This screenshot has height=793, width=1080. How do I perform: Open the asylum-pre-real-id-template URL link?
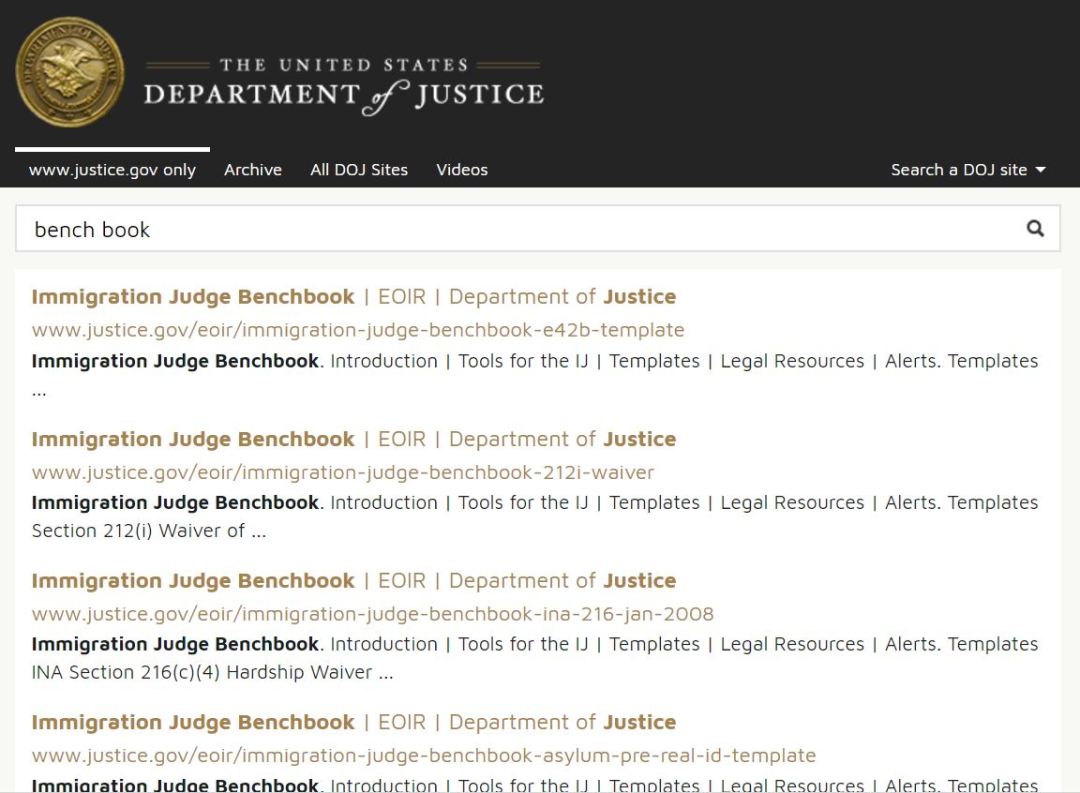[x=424, y=756]
